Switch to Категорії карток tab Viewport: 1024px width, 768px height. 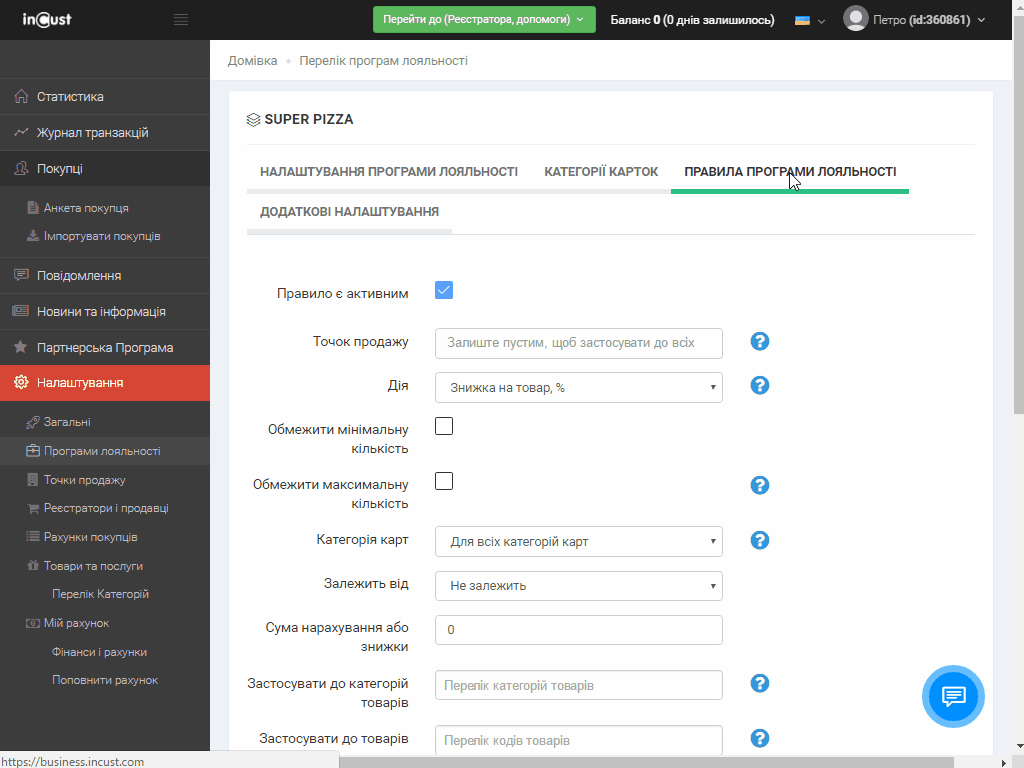point(601,172)
